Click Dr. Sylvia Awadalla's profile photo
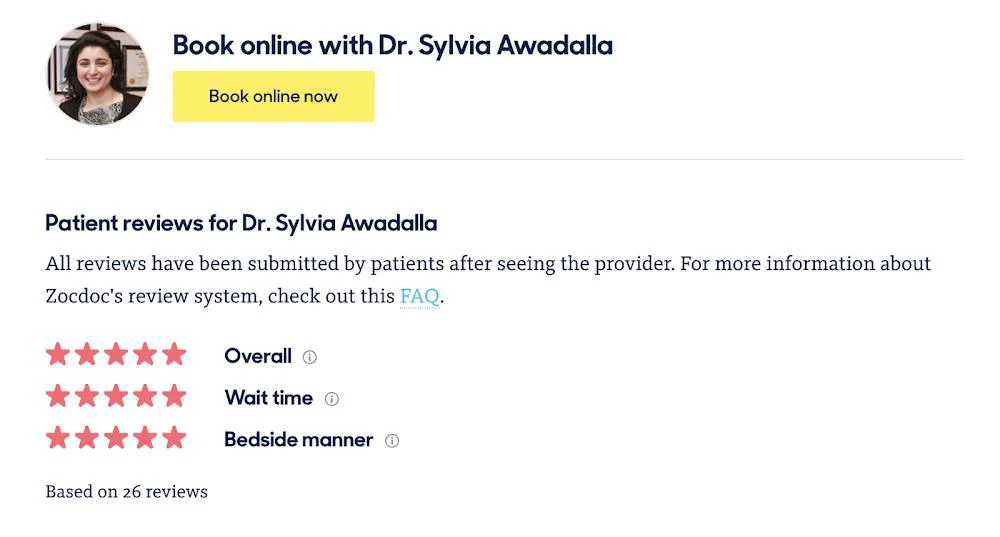 coord(98,73)
